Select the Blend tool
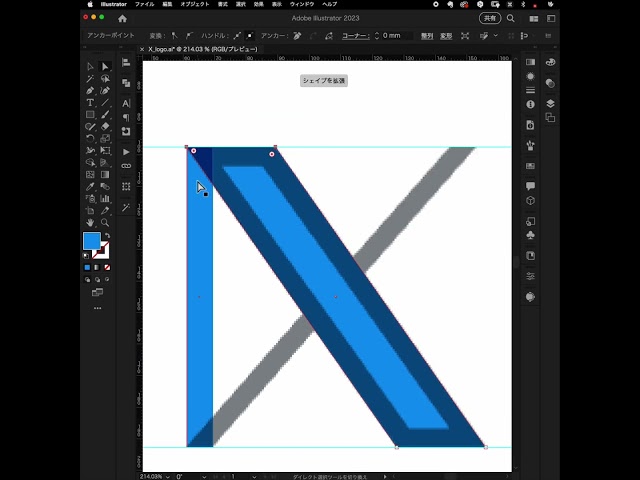The height and width of the screenshot is (480, 640). [105, 187]
